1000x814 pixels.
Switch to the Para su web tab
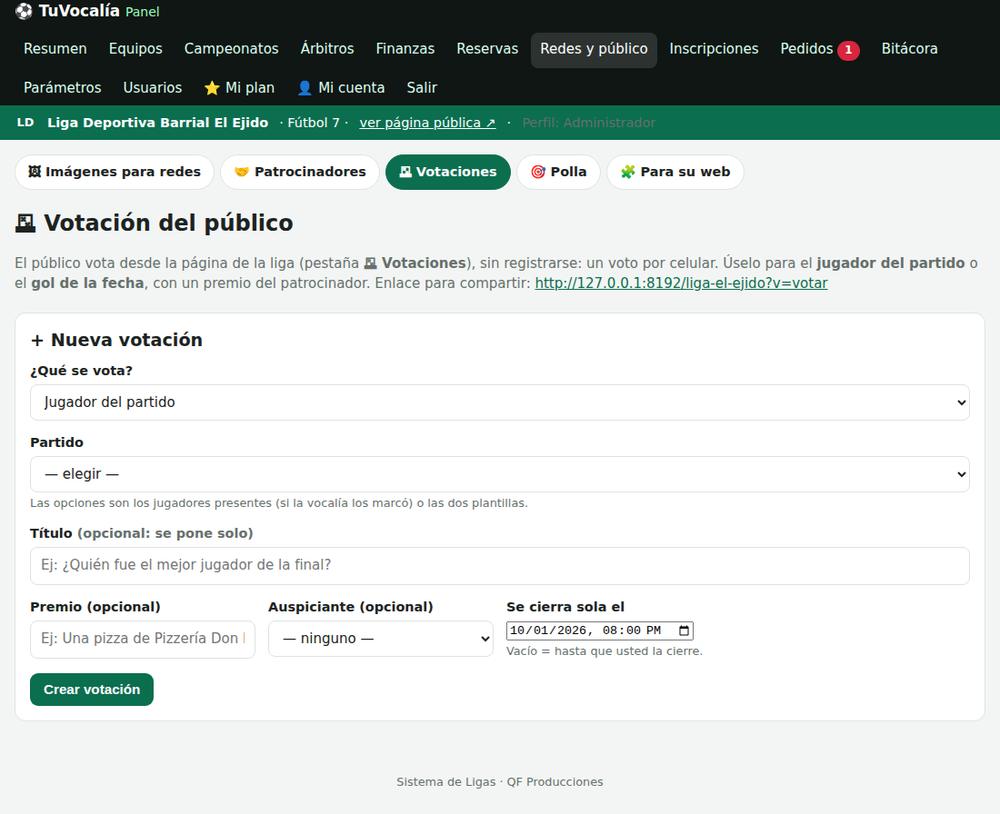pyautogui.click(x=675, y=172)
